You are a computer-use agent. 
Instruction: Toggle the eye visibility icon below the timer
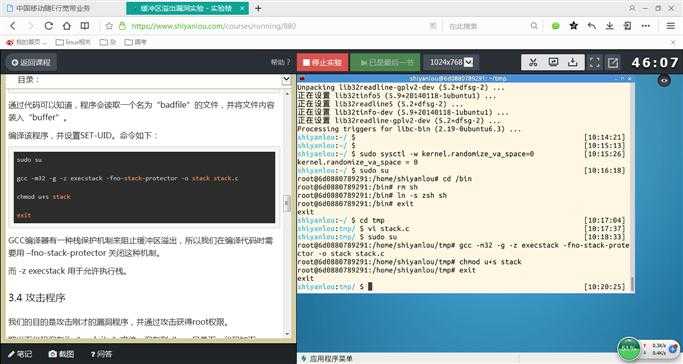click(664, 81)
